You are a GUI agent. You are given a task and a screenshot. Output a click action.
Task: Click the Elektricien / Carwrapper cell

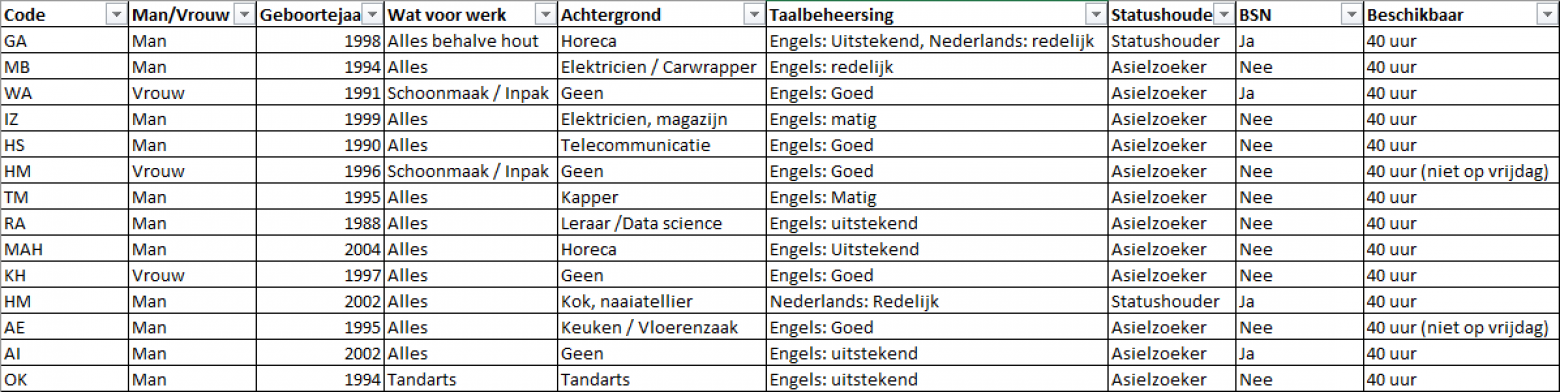click(x=662, y=67)
